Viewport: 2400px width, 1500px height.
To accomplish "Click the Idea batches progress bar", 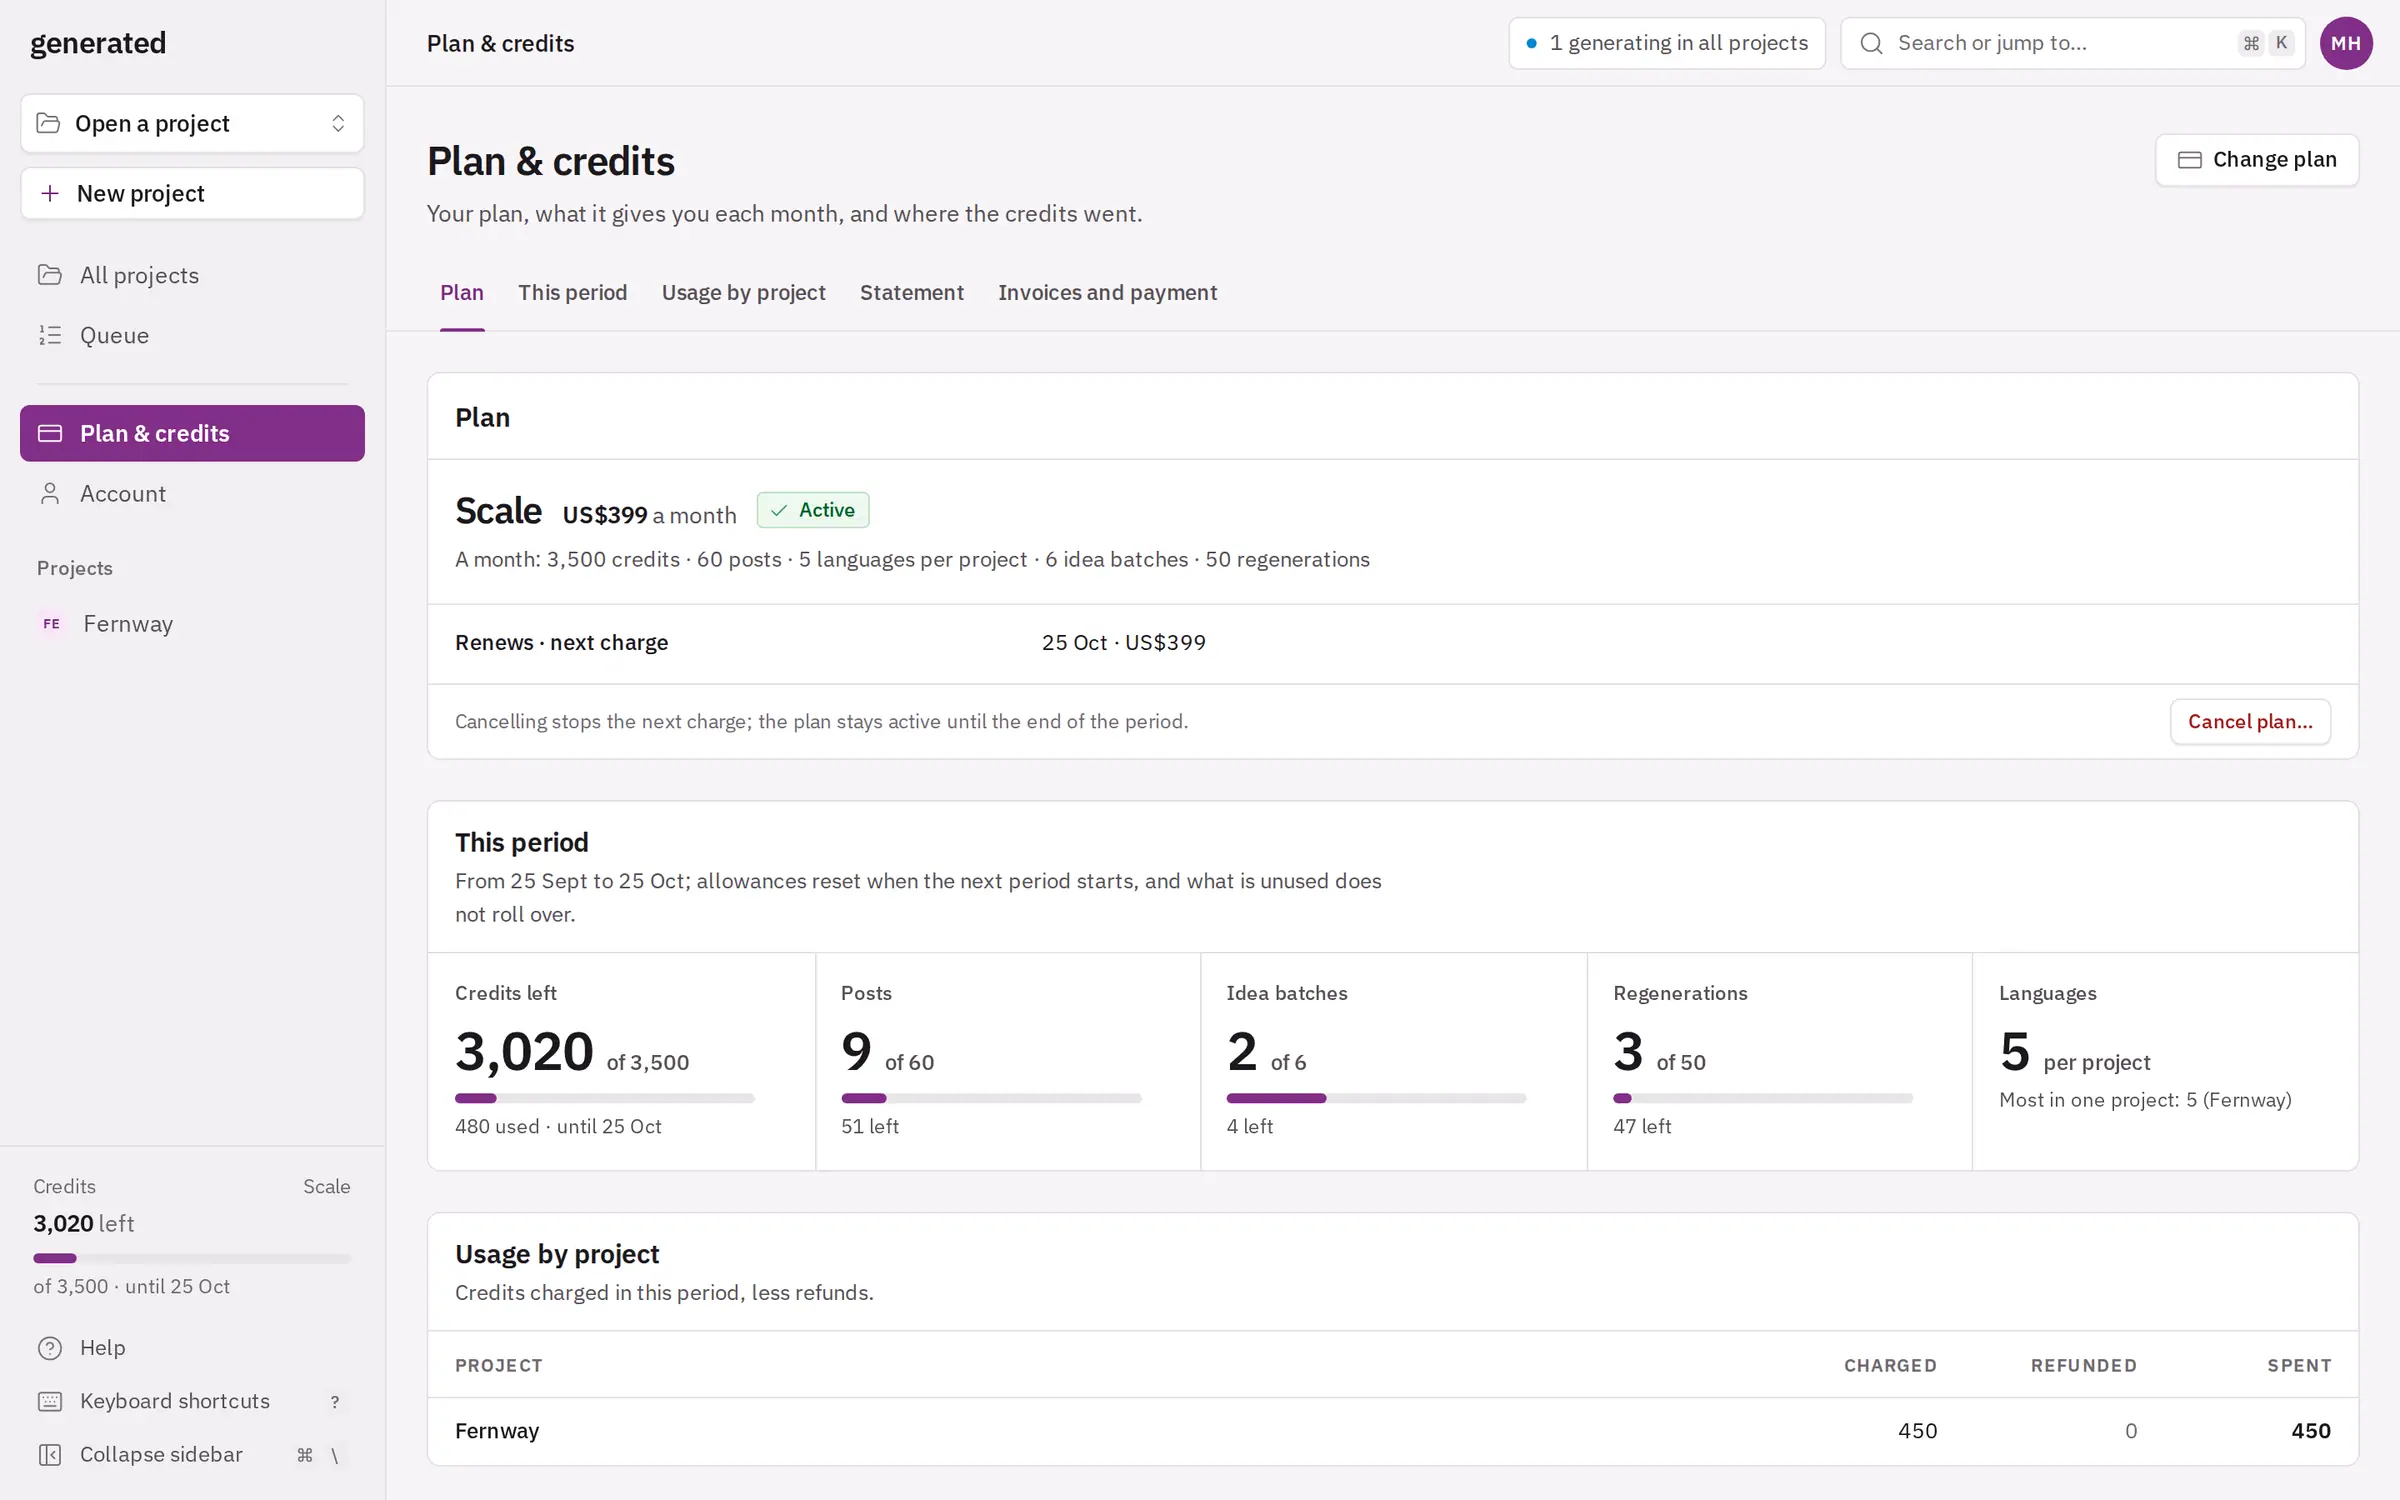I will (x=1376, y=1098).
